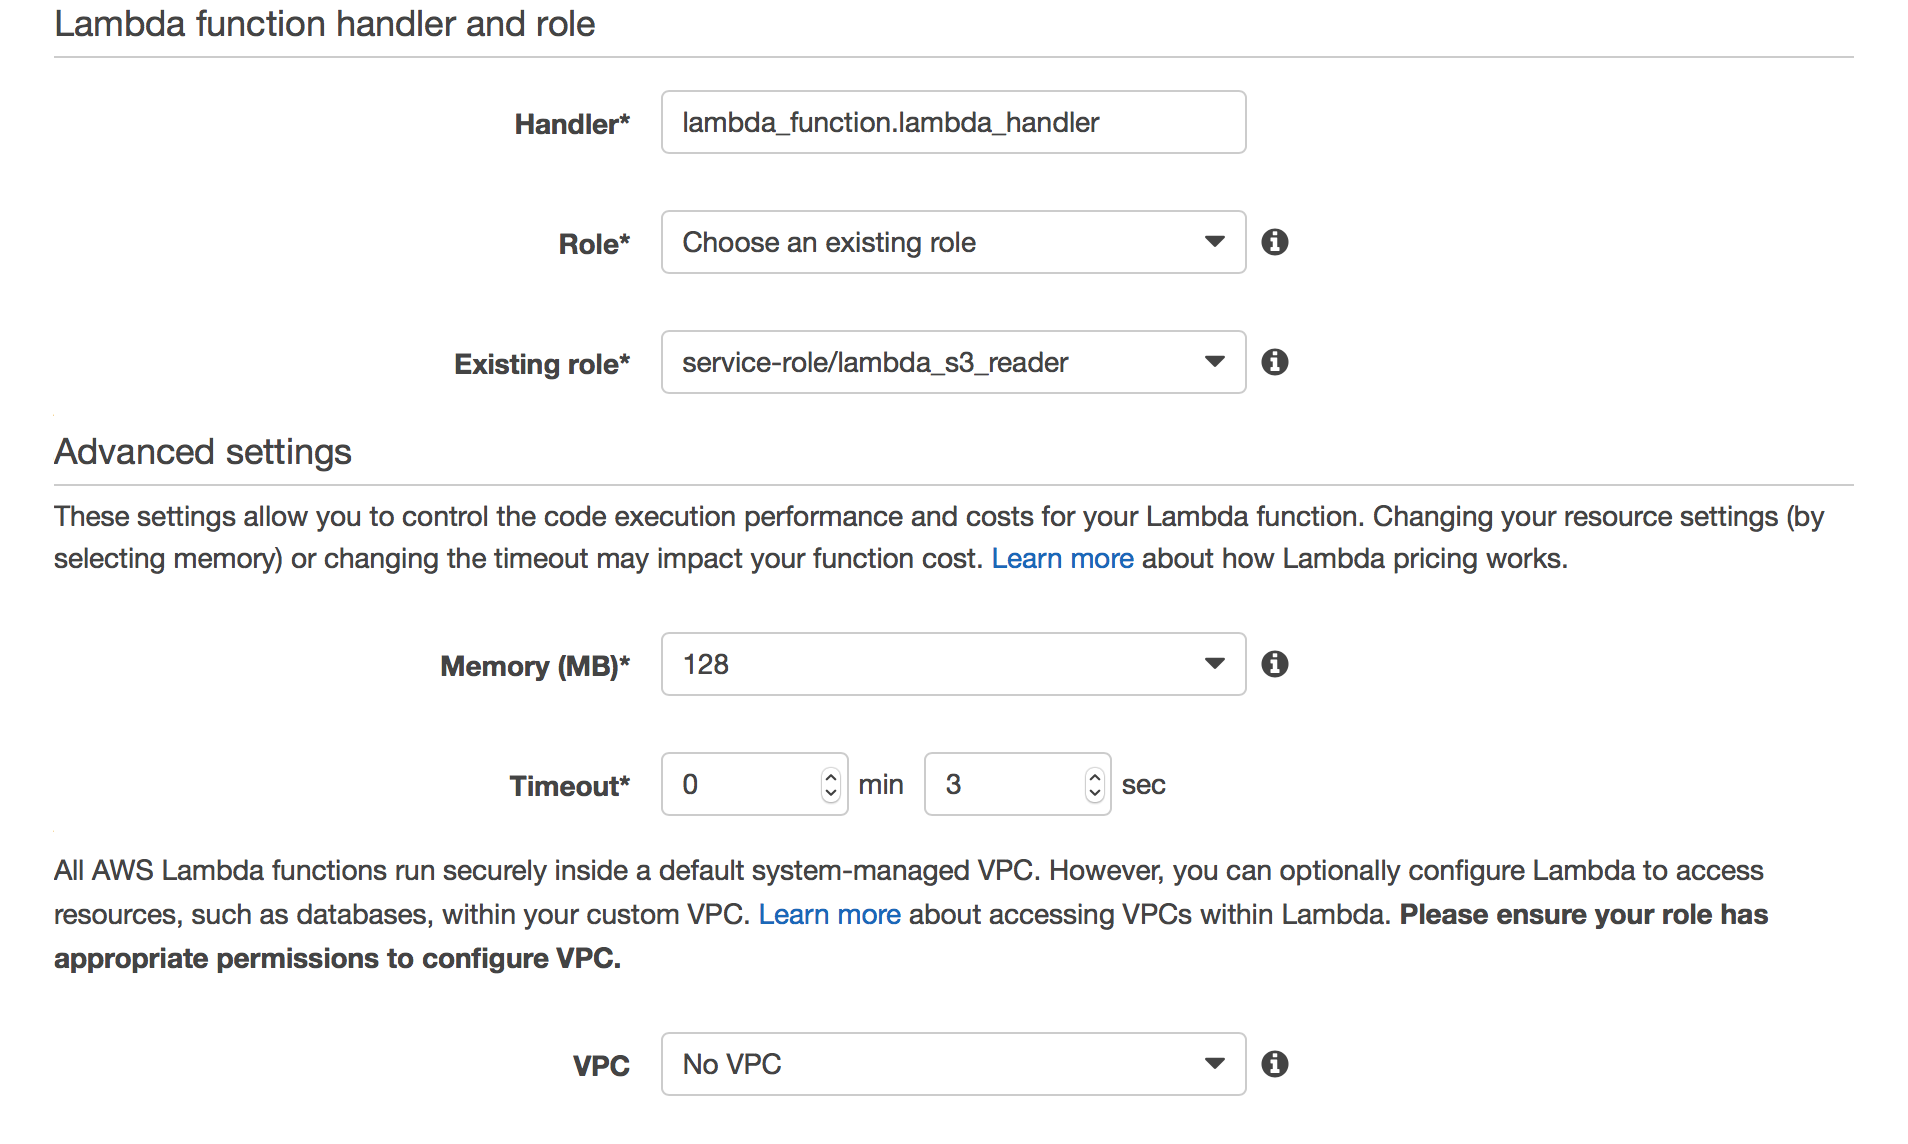The image size is (1908, 1144).
Task: Click the info icon beside Existing role
Action: (x=1274, y=362)
